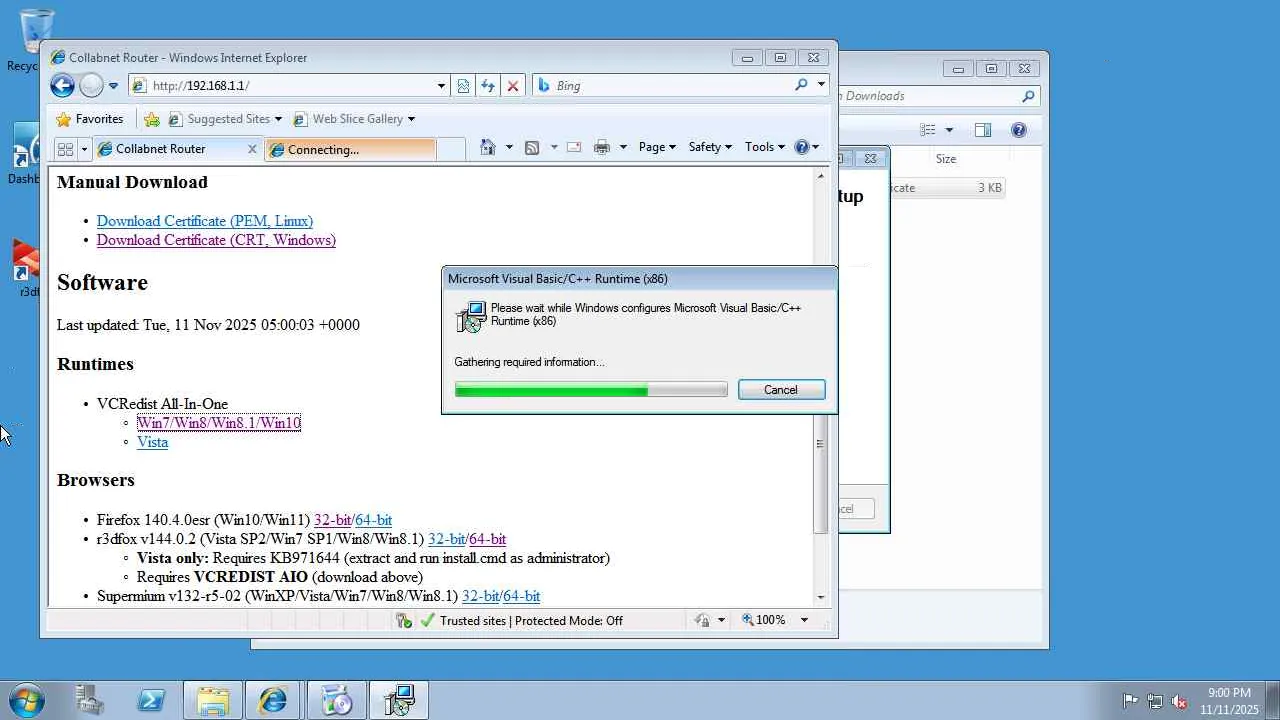Click the Read Mail envelope icon

pos(574,147)
